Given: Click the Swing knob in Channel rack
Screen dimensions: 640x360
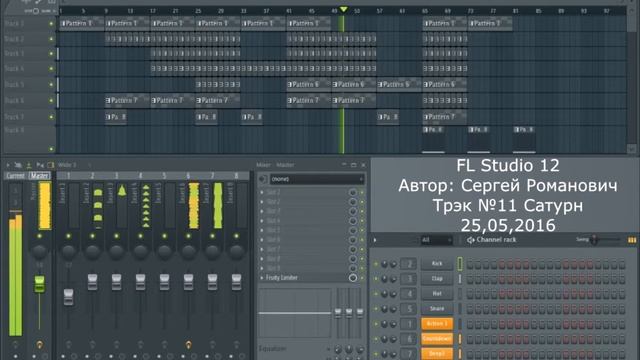Looking at the screenshot, I should 594,240.
